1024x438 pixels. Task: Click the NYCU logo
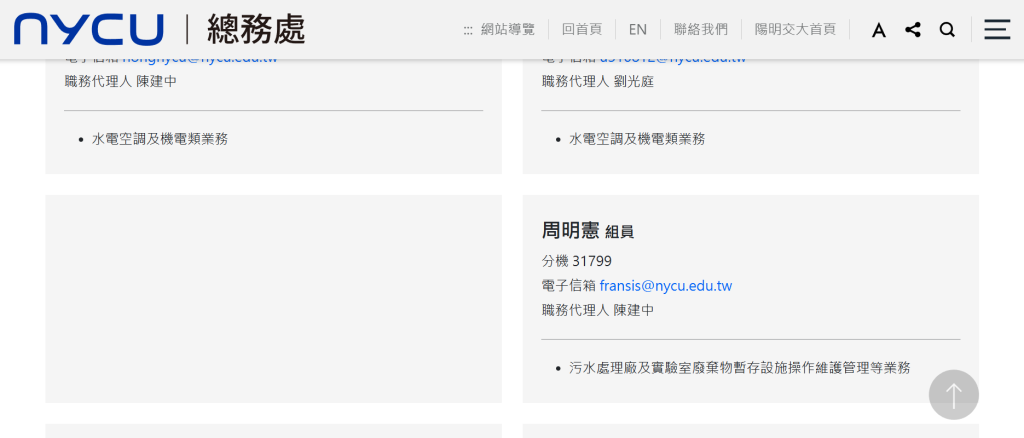[88, 29]
